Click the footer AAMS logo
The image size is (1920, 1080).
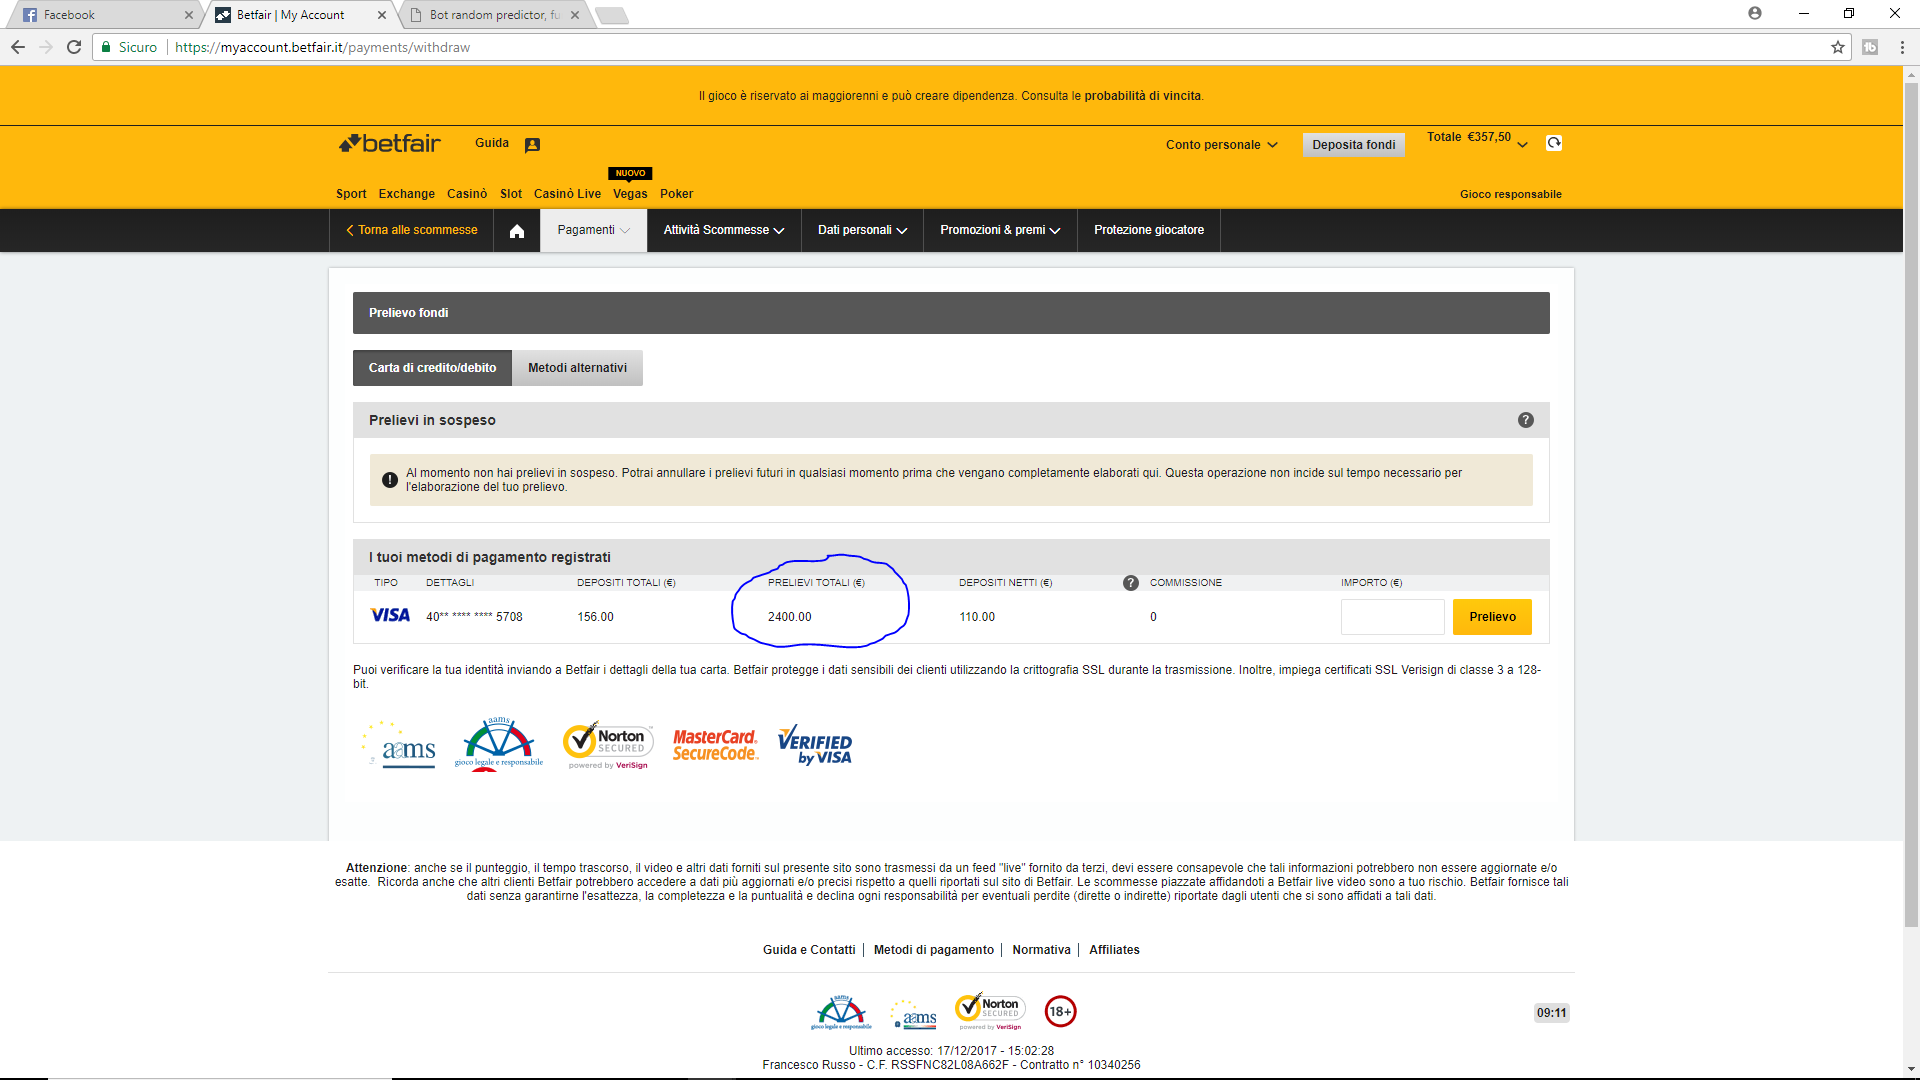click(914, 1015)
